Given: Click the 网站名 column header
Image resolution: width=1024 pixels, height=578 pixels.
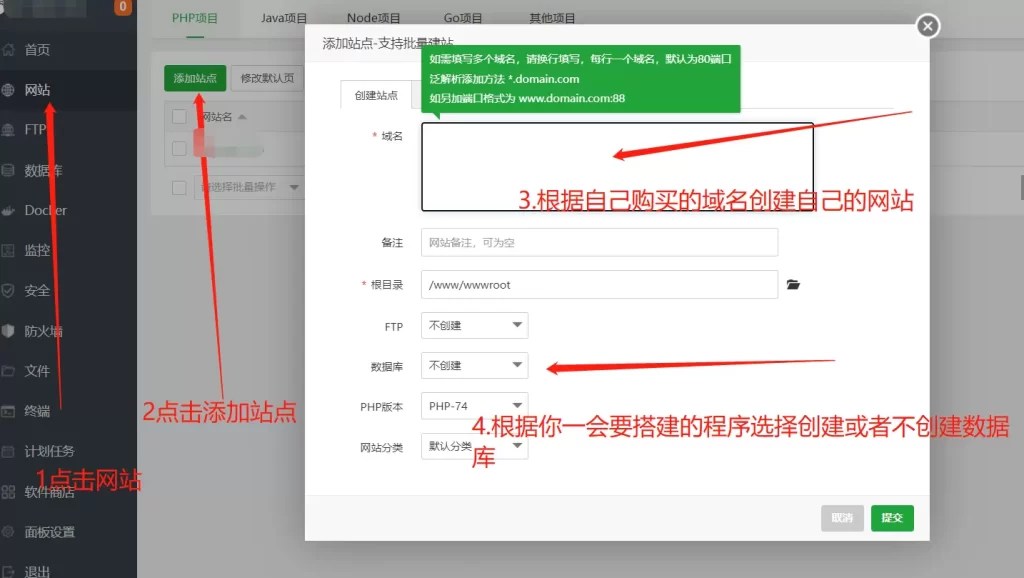Looking at the screenshot, I should click(x=216, y=117).
